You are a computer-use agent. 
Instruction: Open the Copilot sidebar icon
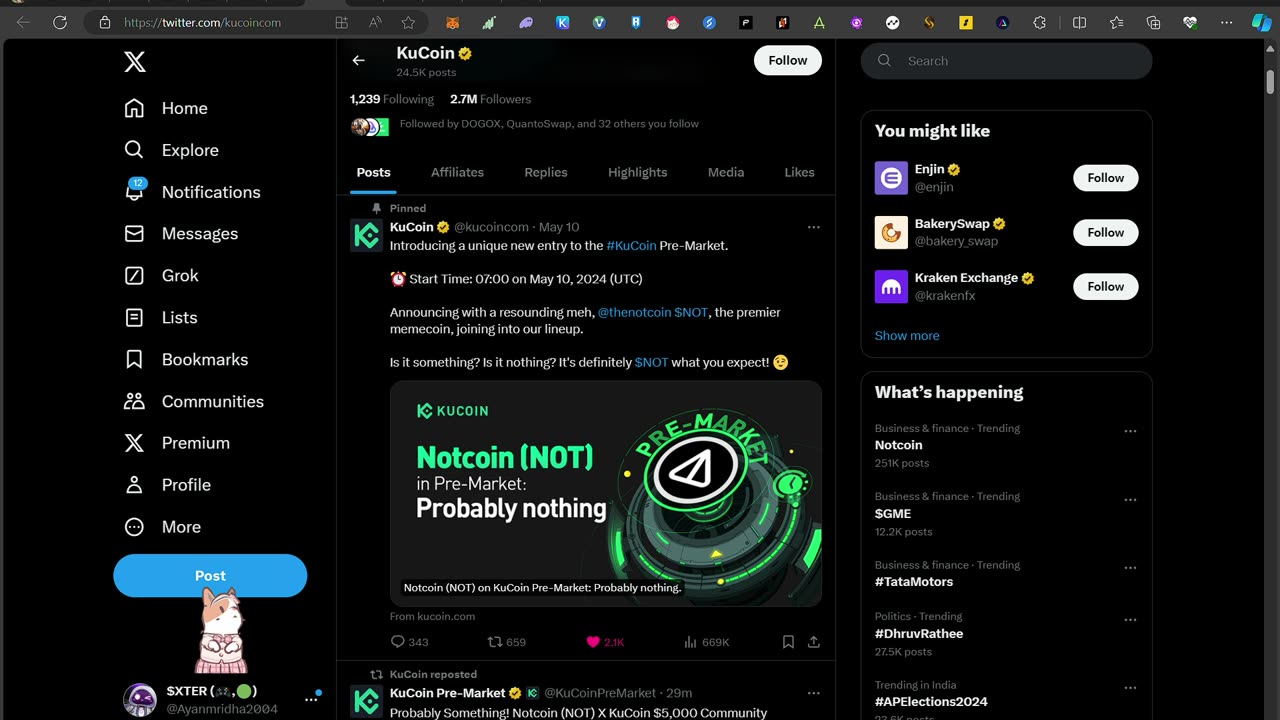pyautogui.click(x=1262, y=22)
